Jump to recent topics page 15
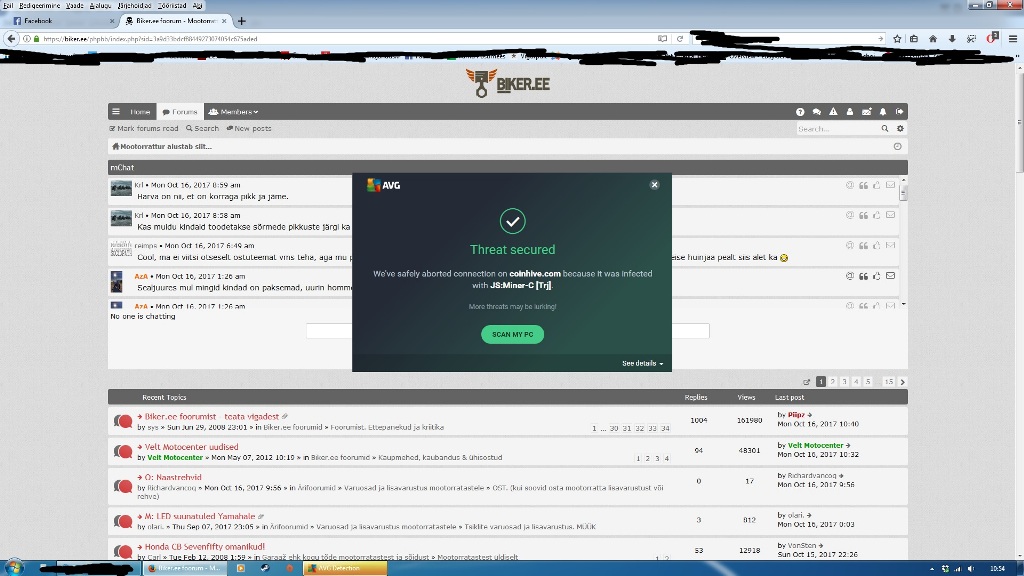The height and width of the screenshot is (576, 1024). 889,381
